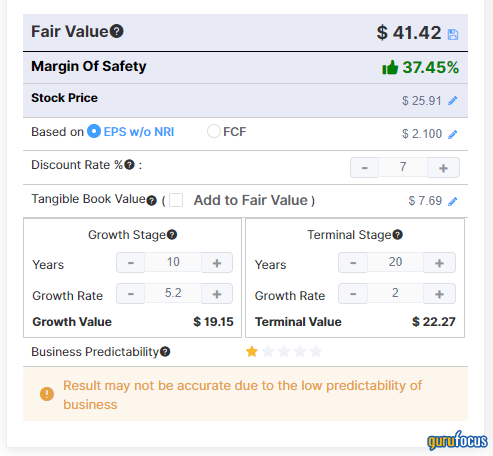
Task: Increase Terminal Stage years with plus
Action: pyautogui.click(x=439, y=263)
